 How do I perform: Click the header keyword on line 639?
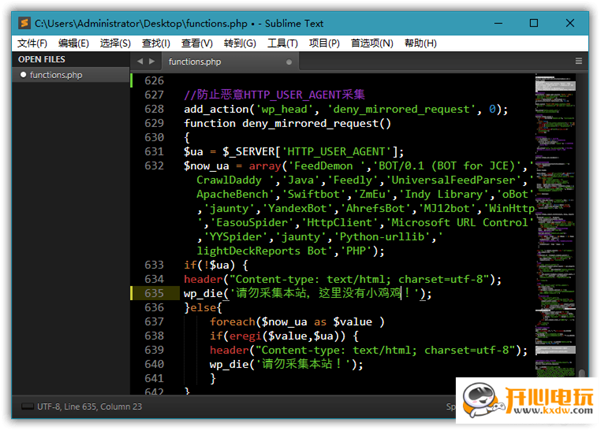point(229,350)
